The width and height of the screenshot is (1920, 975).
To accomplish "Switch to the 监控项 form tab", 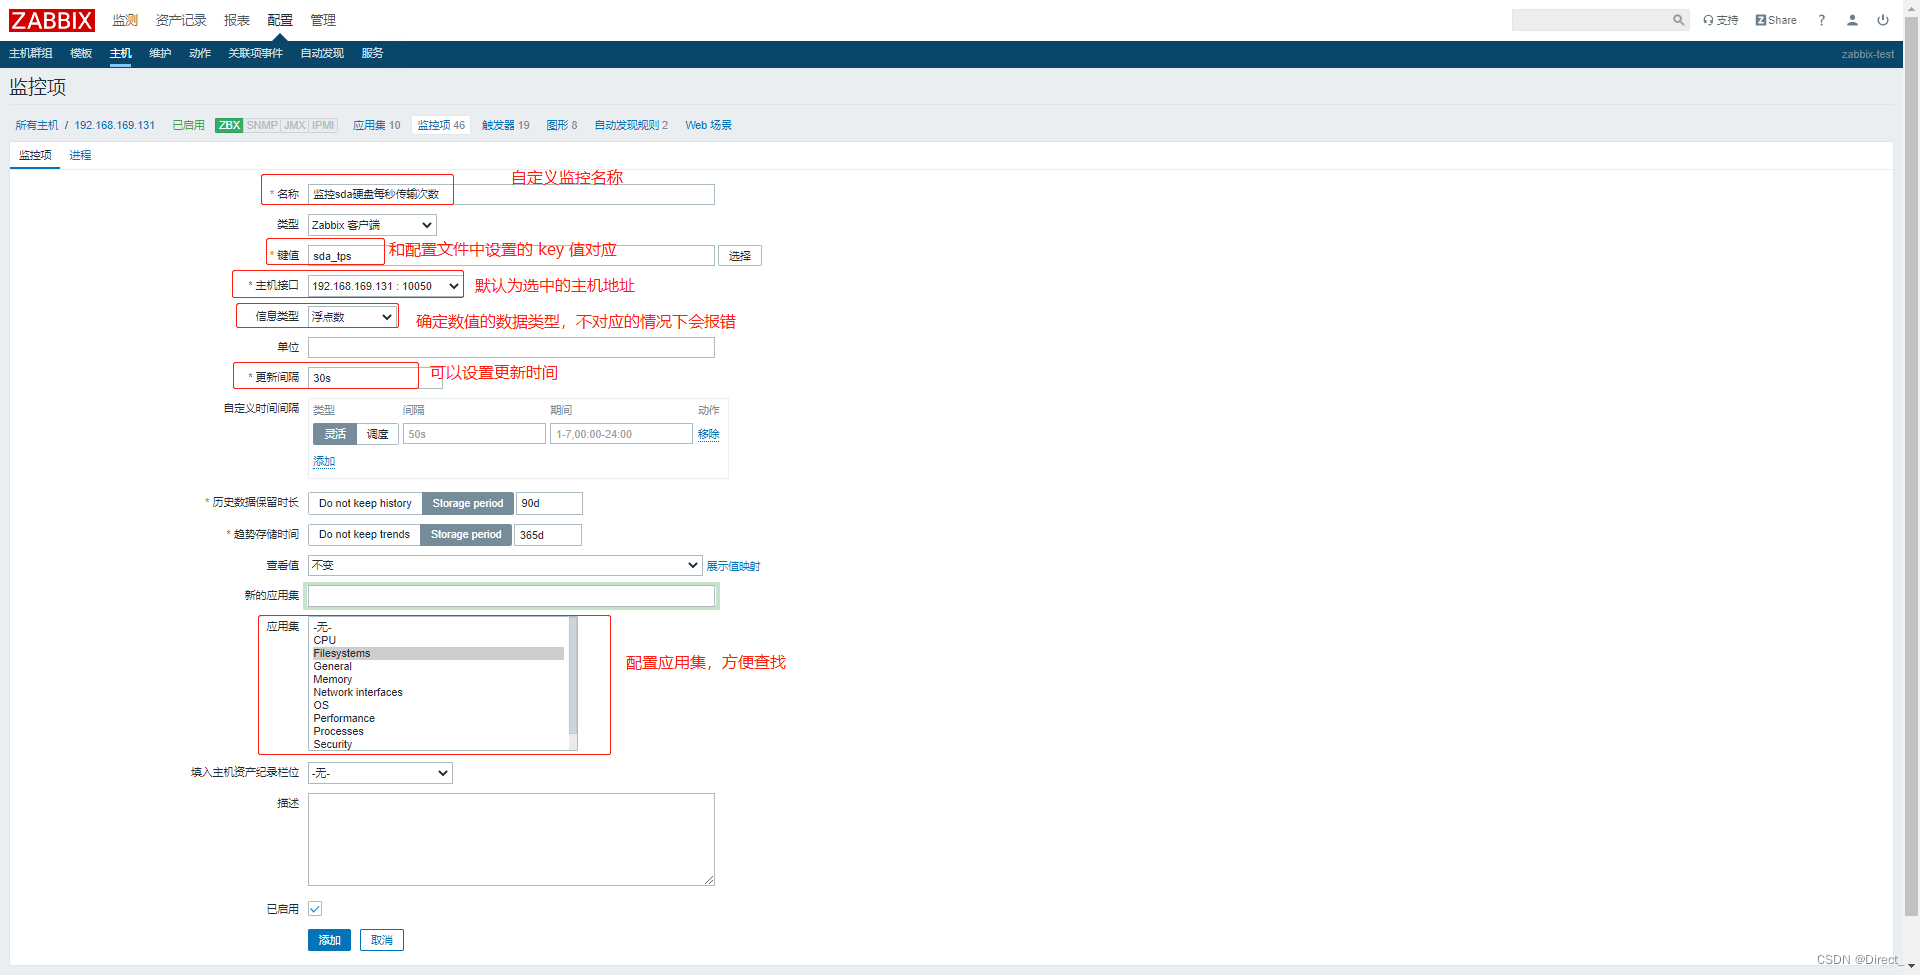I will [35, 155].
